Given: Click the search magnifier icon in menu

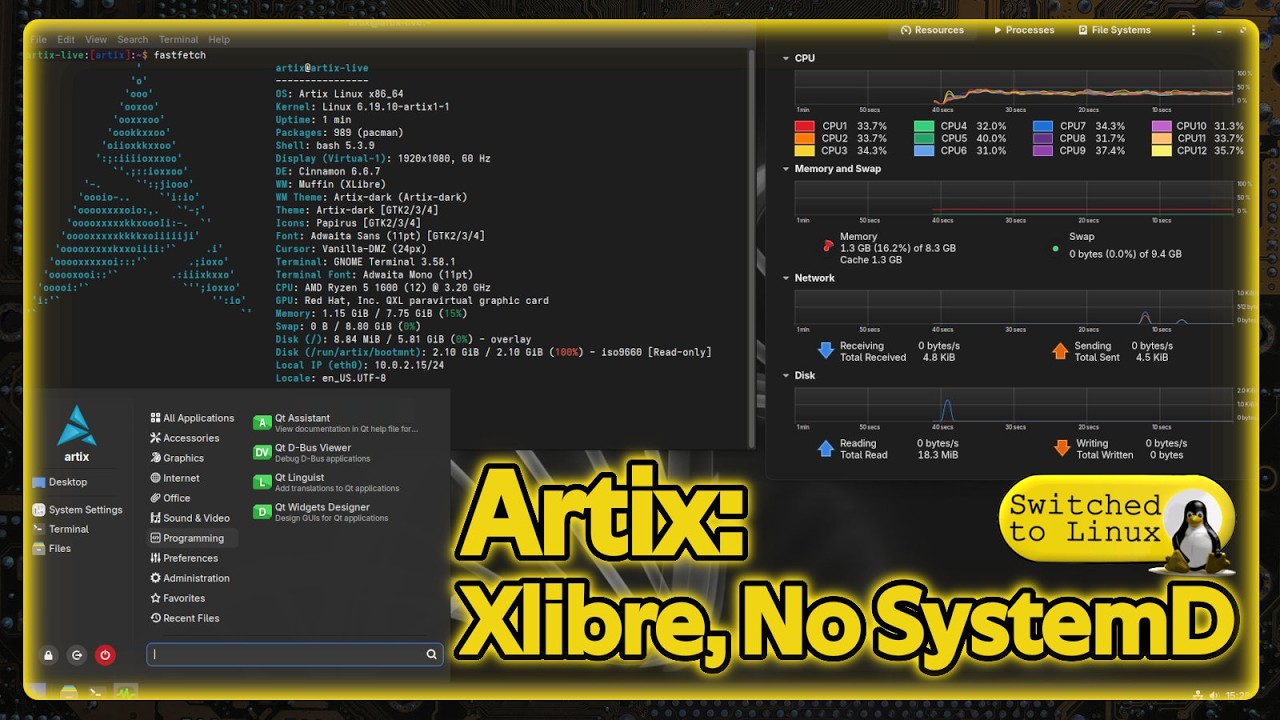Looking at the screenshot, I should click(431, 654).
